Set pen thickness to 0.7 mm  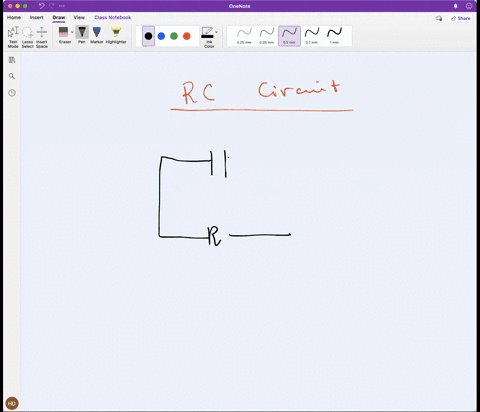point(312,36)
